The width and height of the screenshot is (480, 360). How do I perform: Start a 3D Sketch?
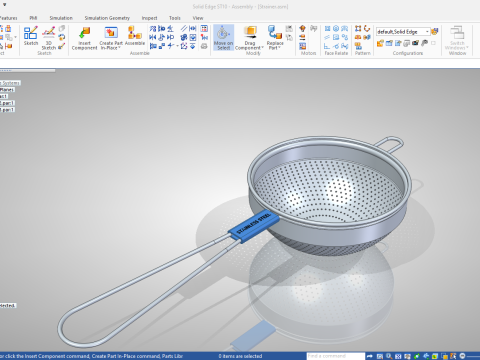[x=49, y=38]
